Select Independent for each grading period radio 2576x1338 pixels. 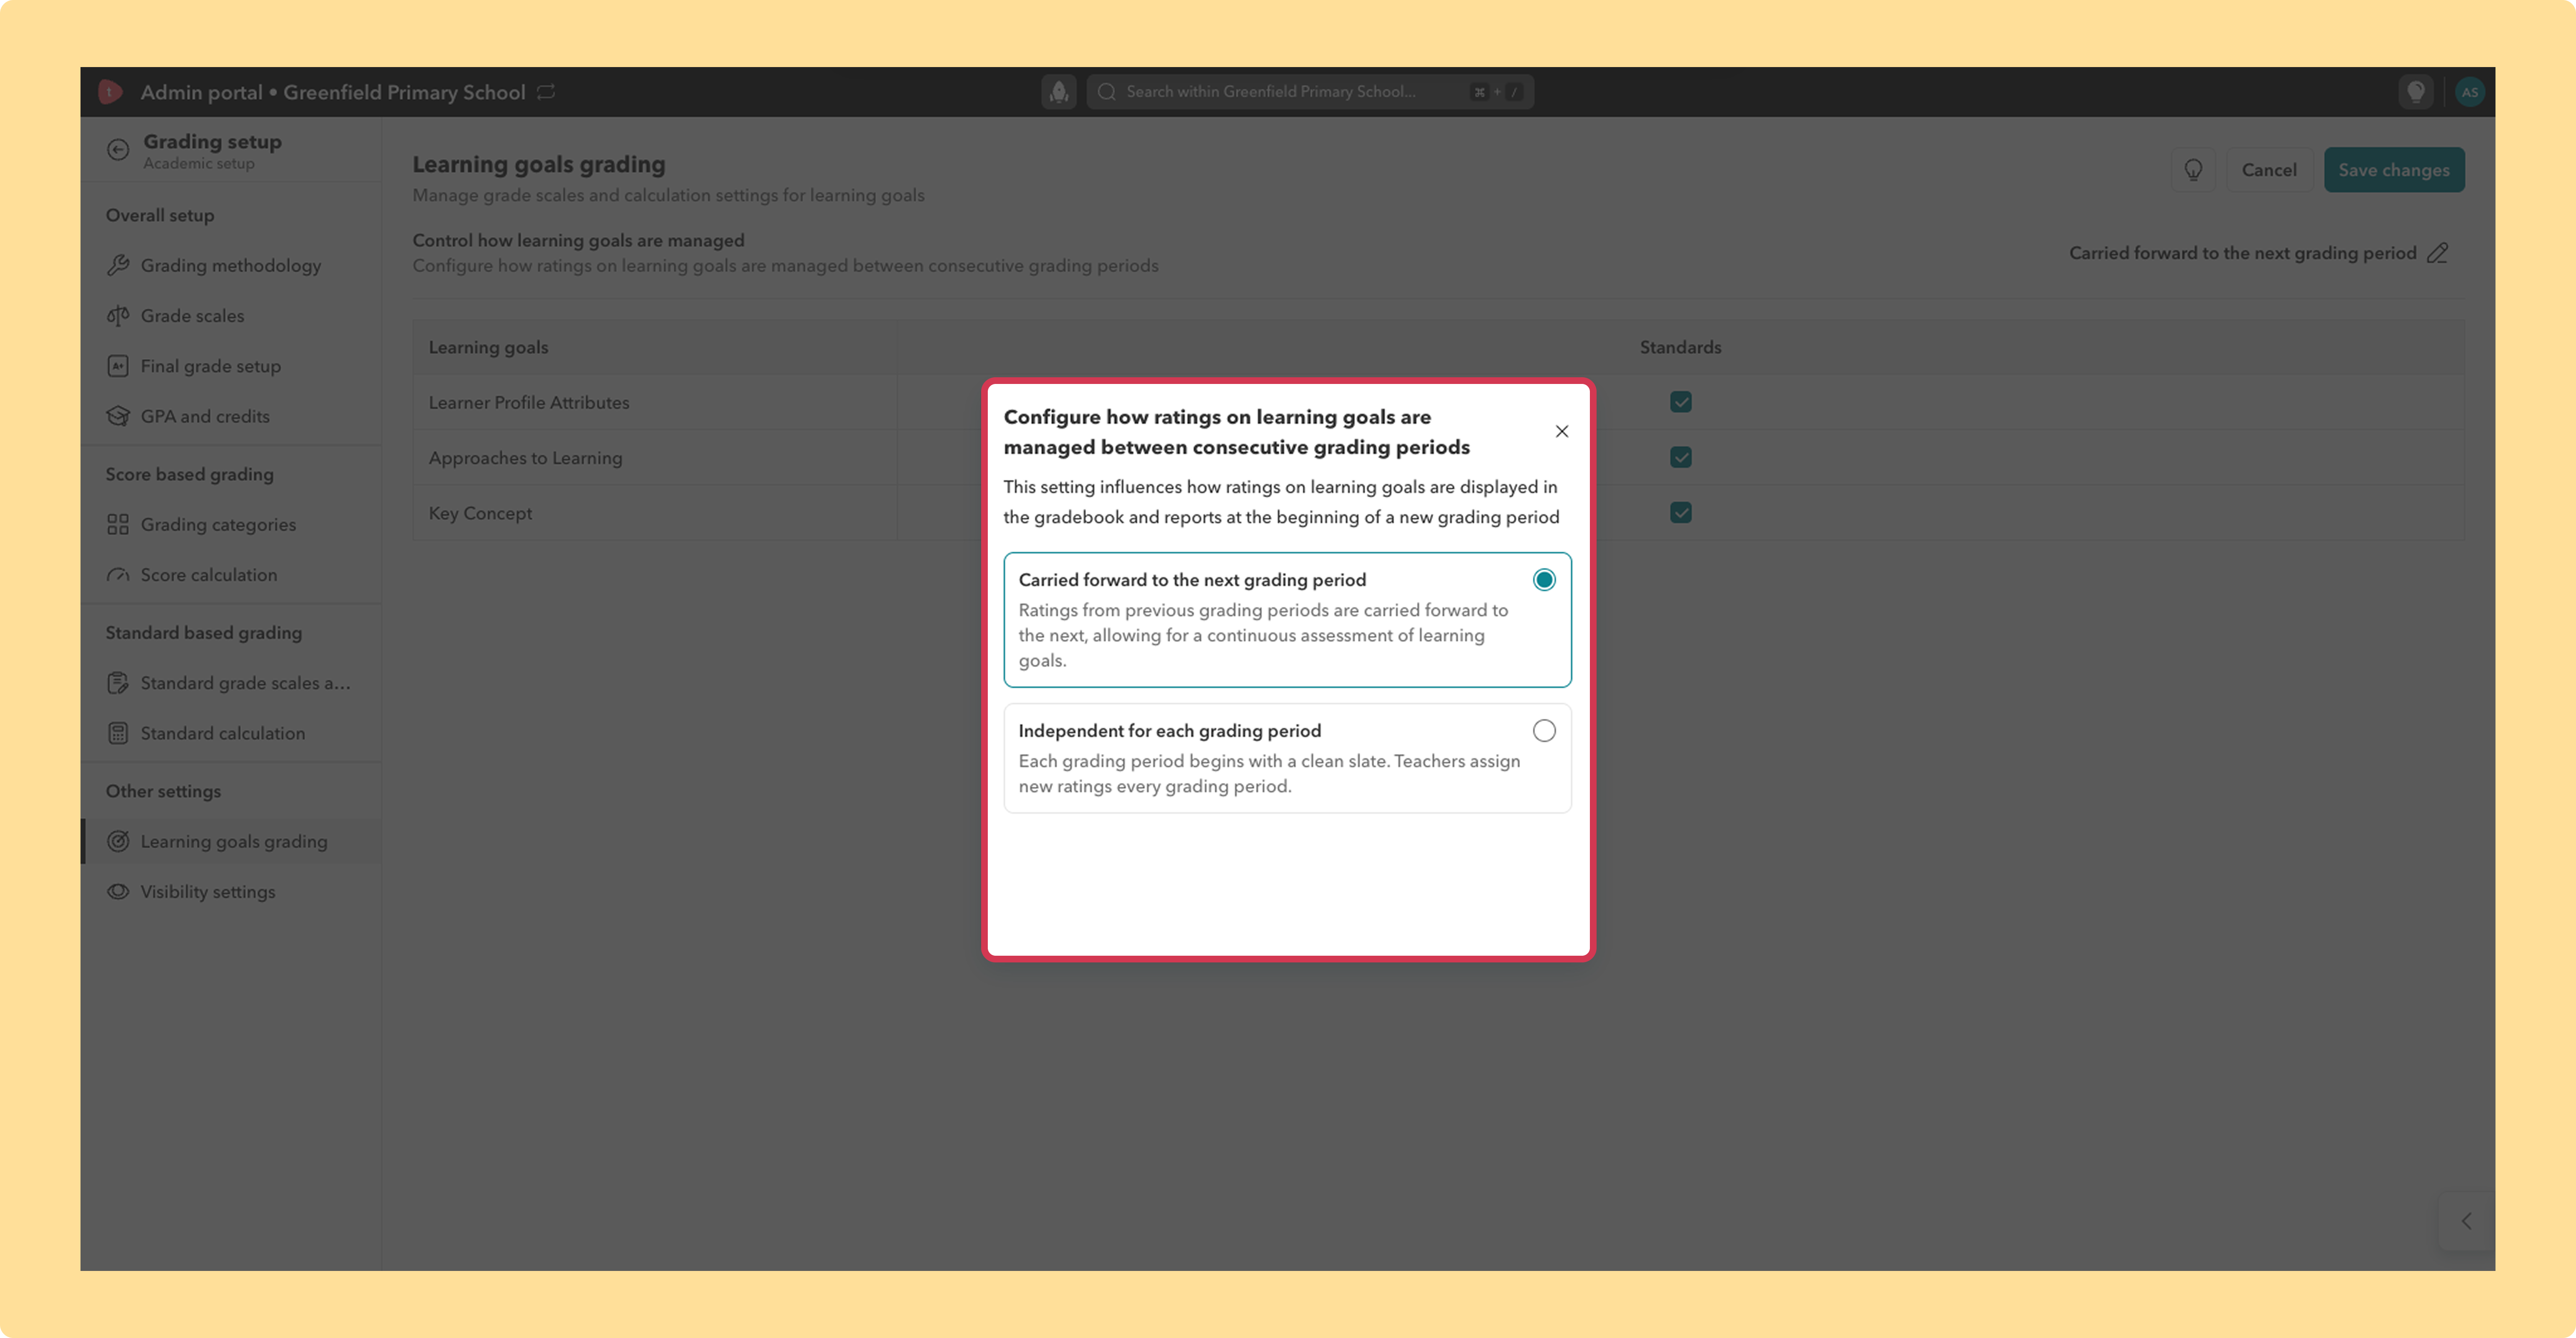pyautogui.click(x=1544, y=731)
